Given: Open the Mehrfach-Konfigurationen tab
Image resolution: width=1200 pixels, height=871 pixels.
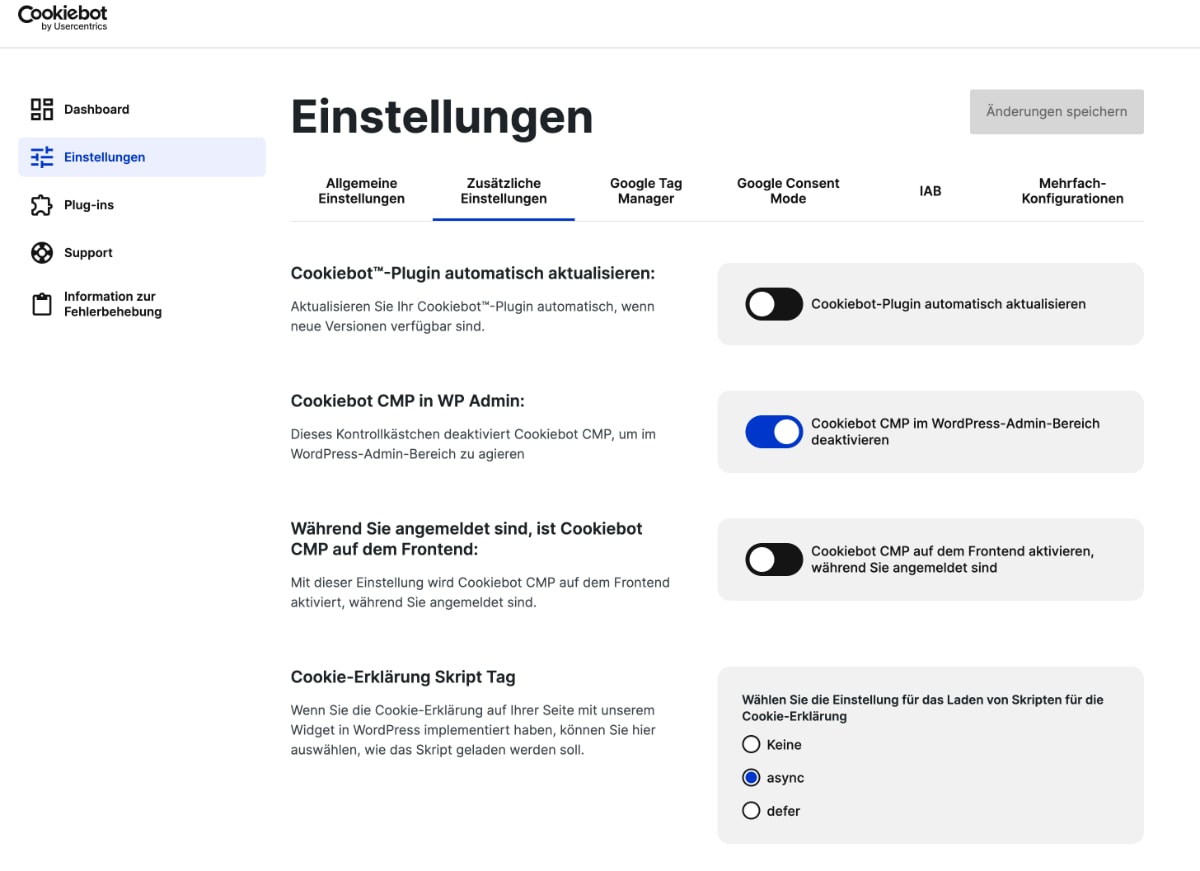Looking at the screenshot, I should (x=1072, y=191).
